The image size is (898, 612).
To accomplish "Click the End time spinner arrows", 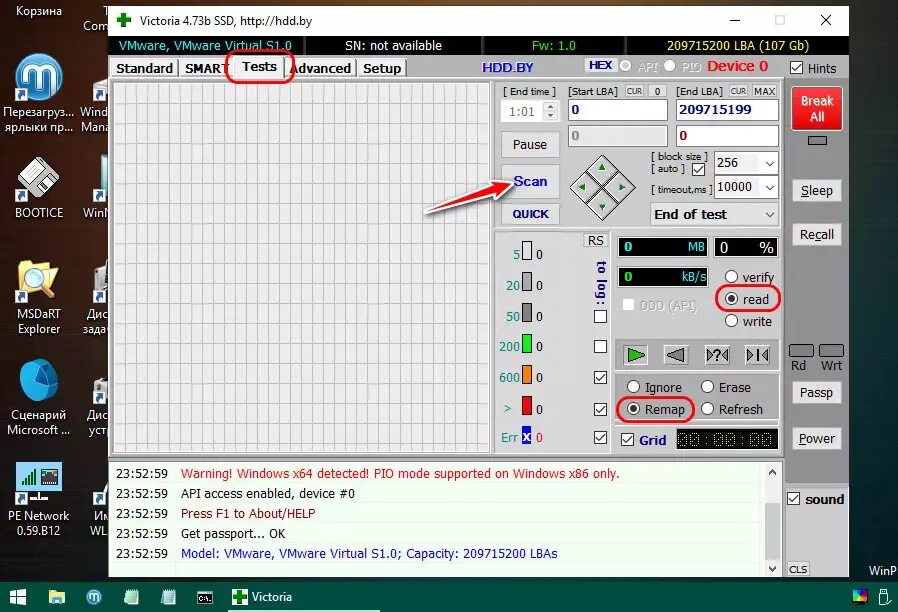I will 550,111.
